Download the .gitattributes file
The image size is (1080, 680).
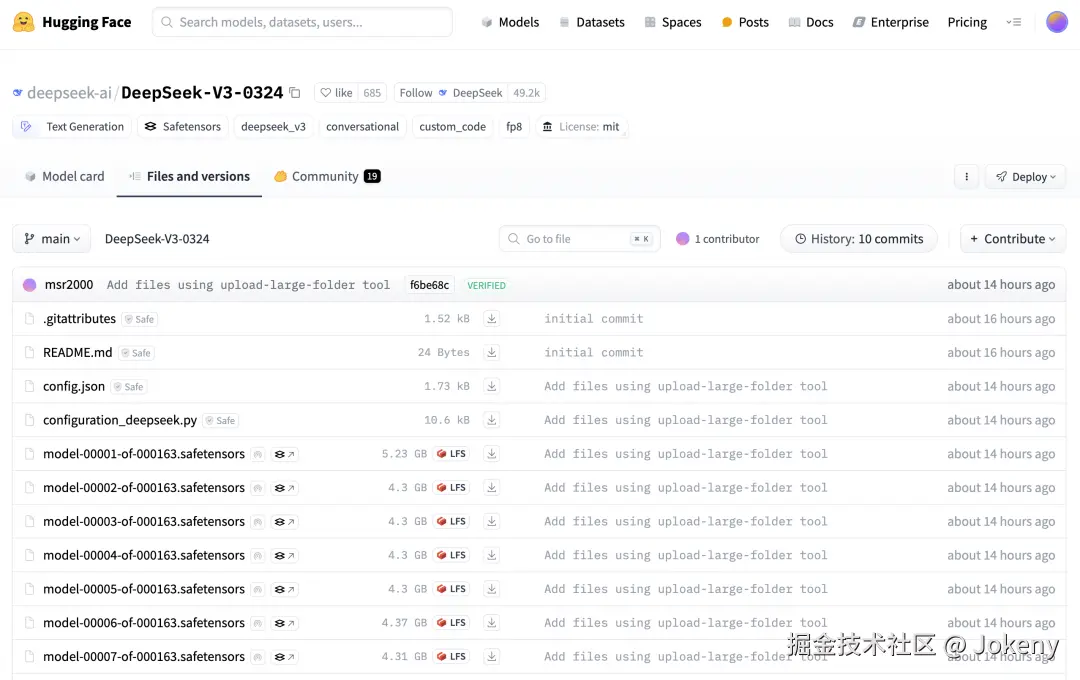click(491, 318)
